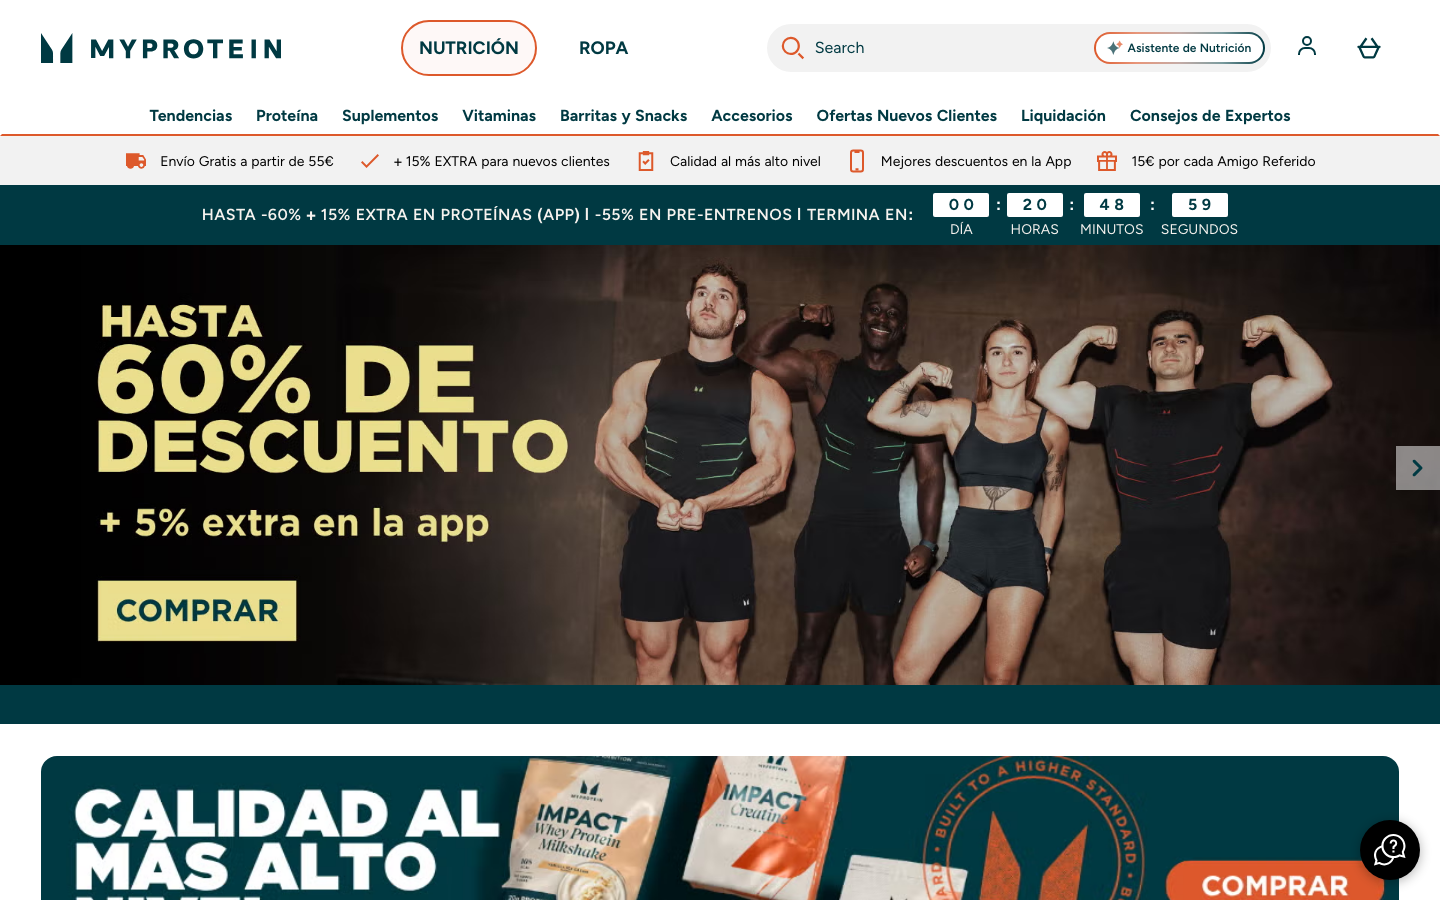Click the Asistente de Nutrición button
1440x900 pixels.
point(1180,48)
